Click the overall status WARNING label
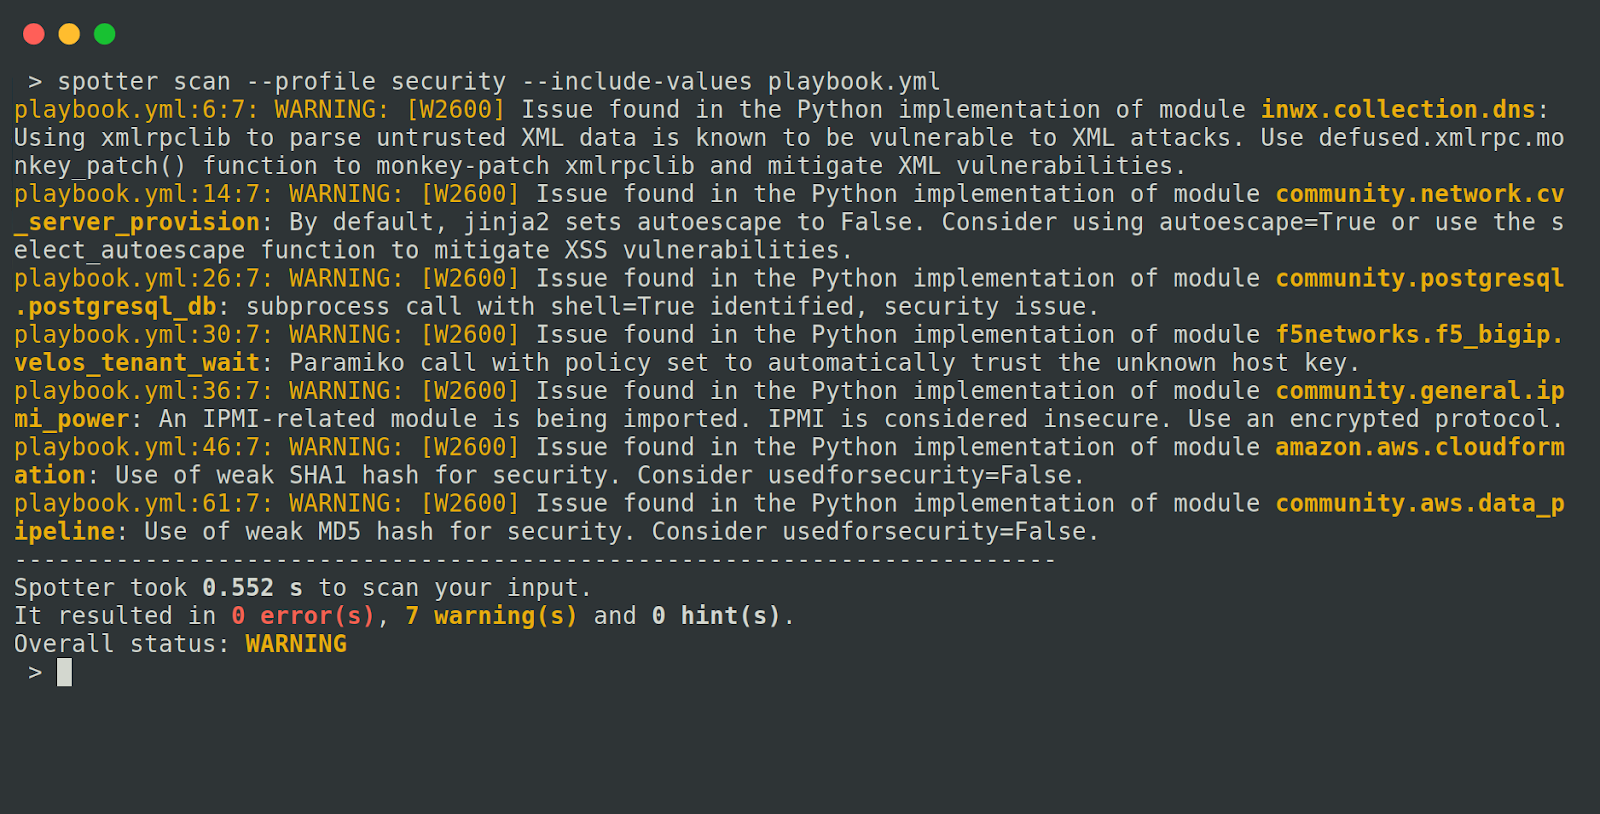The image size is (1600, 814). click(x=296, y=644)
